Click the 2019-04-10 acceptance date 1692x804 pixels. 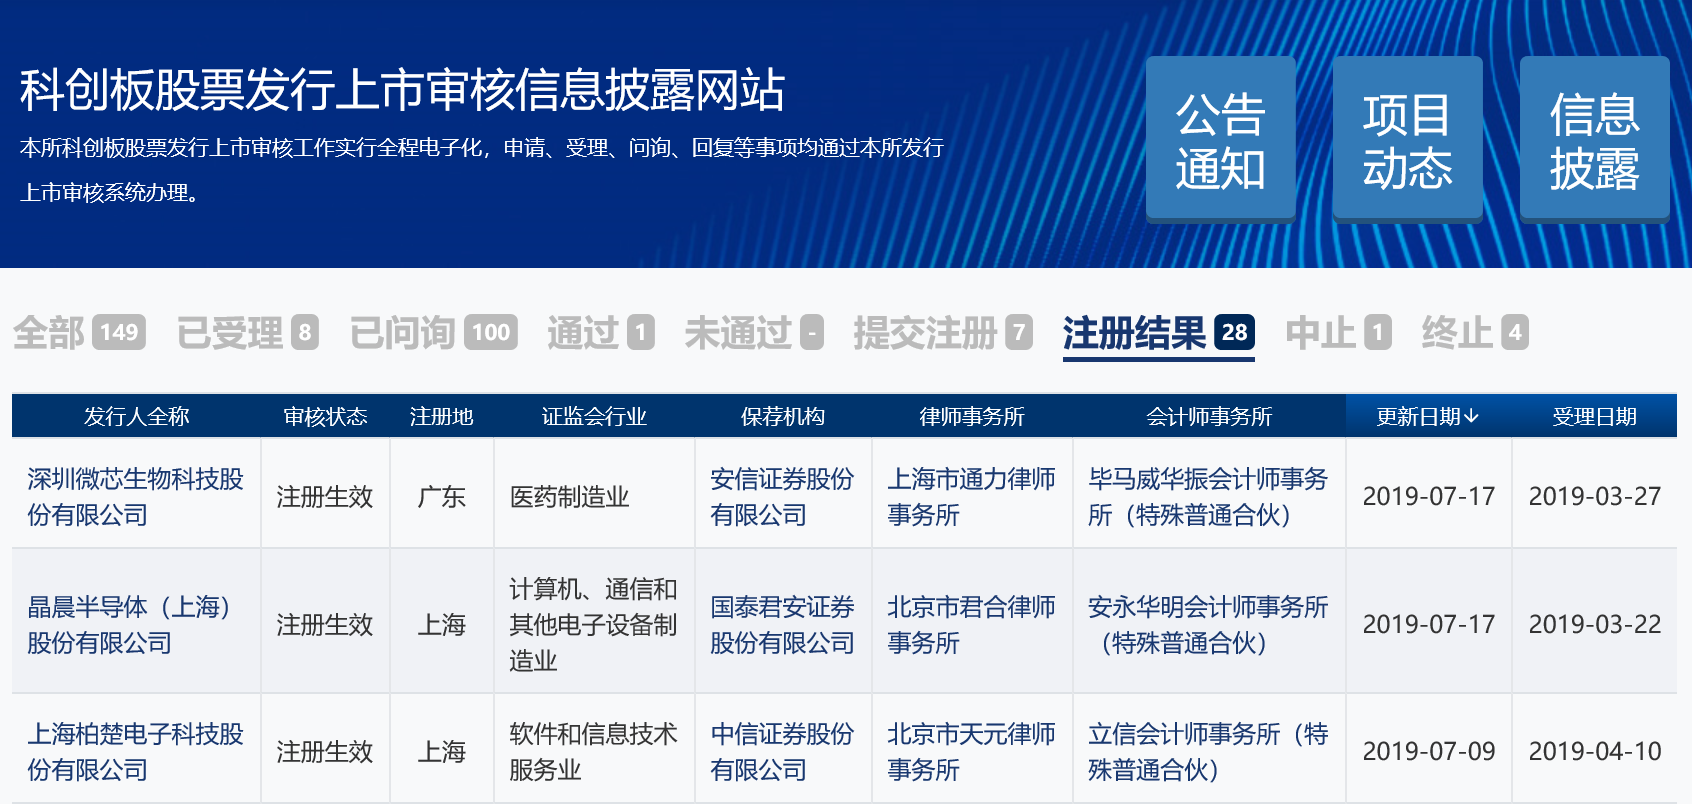coord(1594,752)
